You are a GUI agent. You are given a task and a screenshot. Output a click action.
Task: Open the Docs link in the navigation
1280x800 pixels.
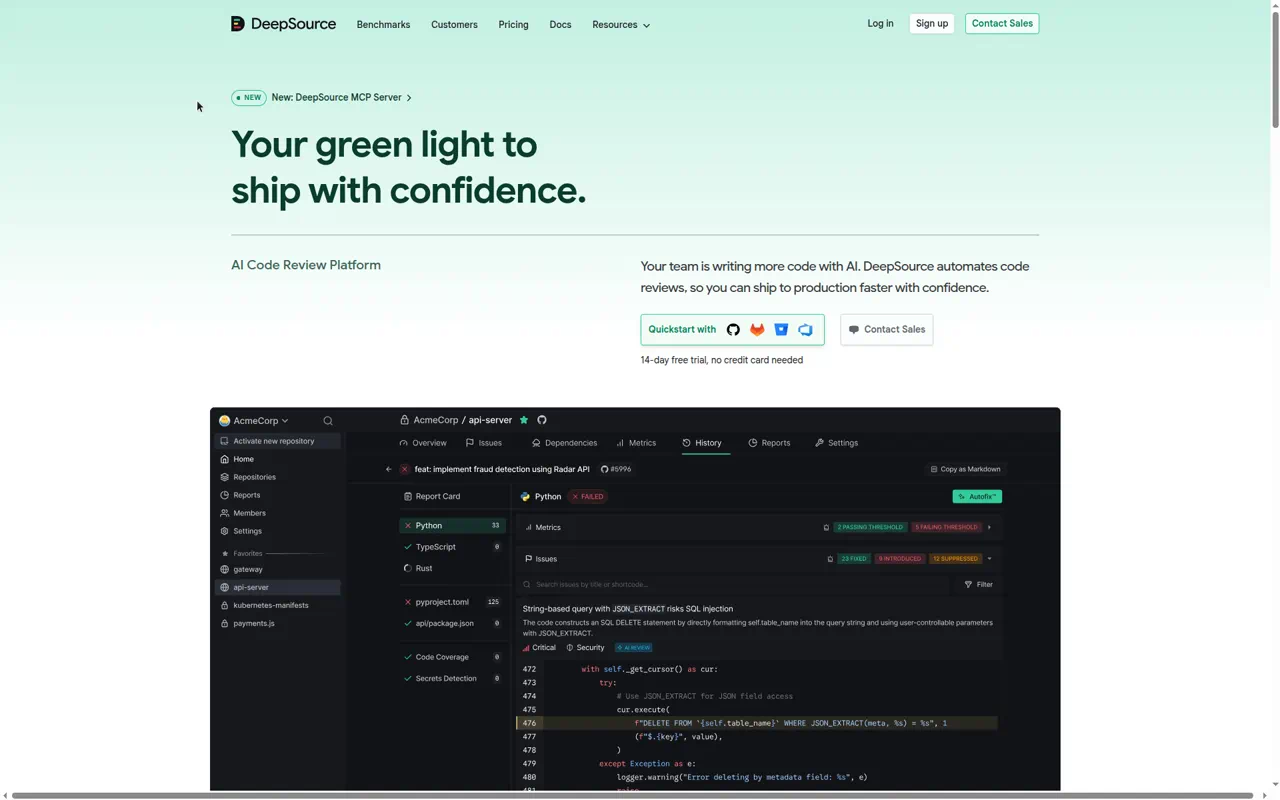click(560, 25)
